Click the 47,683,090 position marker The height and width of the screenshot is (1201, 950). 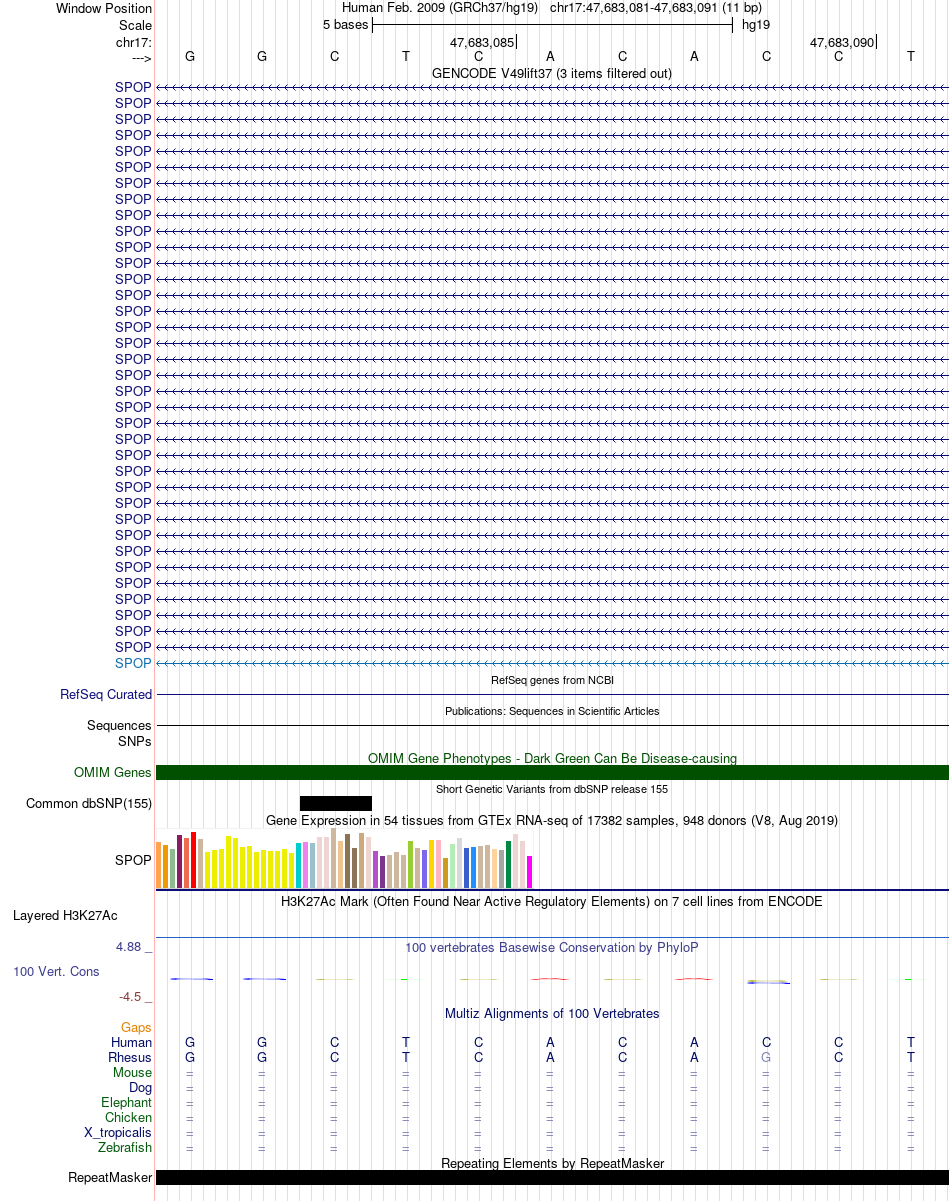pos(843,43)
